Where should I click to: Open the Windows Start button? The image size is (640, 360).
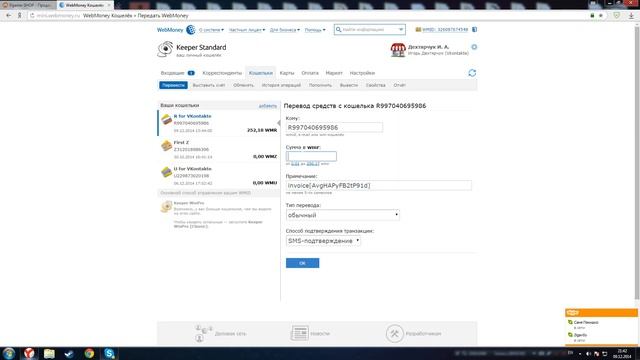[9, 353]
